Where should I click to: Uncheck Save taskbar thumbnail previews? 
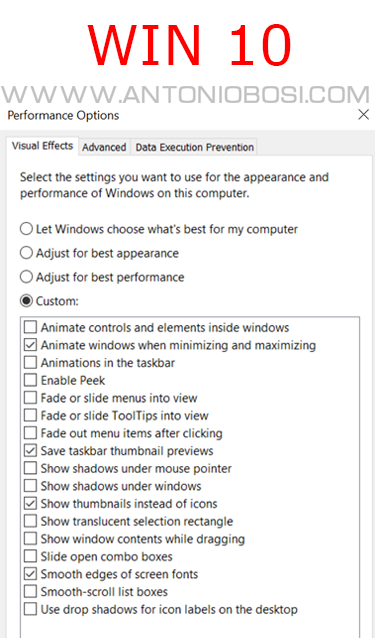click(31, 450)
